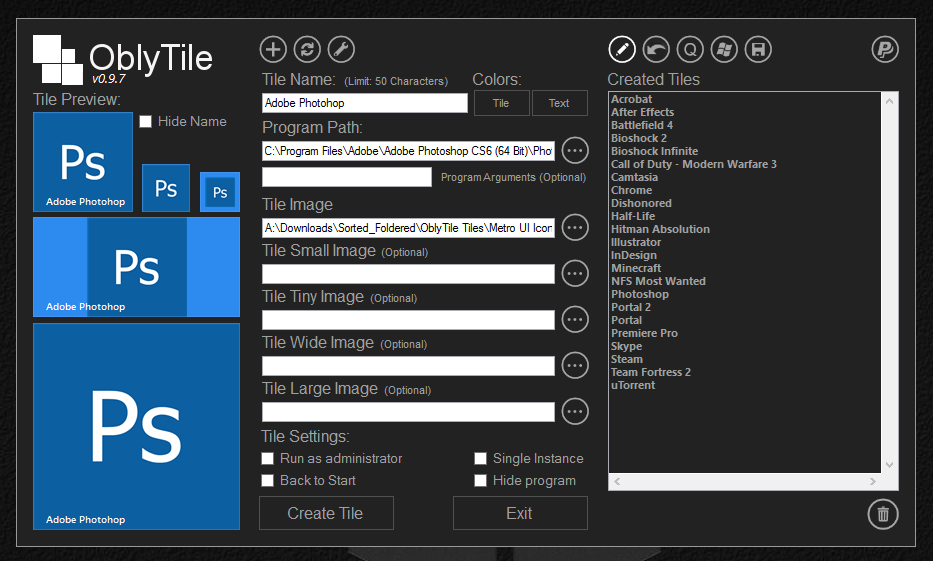Toggle the Hide Name checkbox
The height and width of the screenshot is (561, 933).
point(145,121)
